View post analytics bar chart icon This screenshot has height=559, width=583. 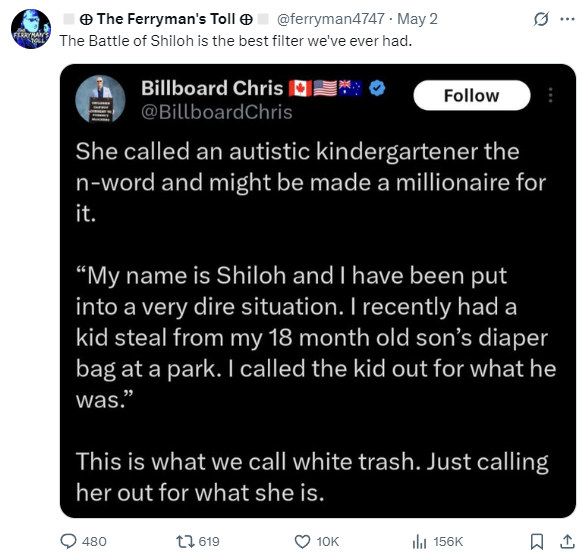click(x=419, y=542)
